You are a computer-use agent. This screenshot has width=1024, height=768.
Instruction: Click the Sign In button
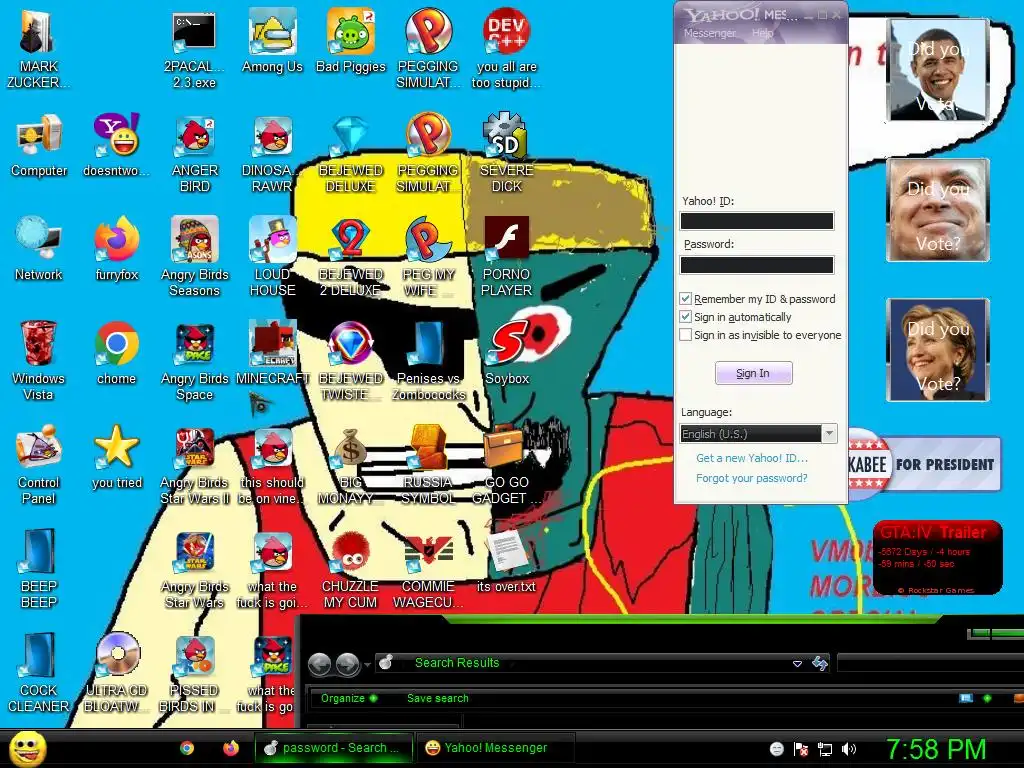[x=753, y=373]
